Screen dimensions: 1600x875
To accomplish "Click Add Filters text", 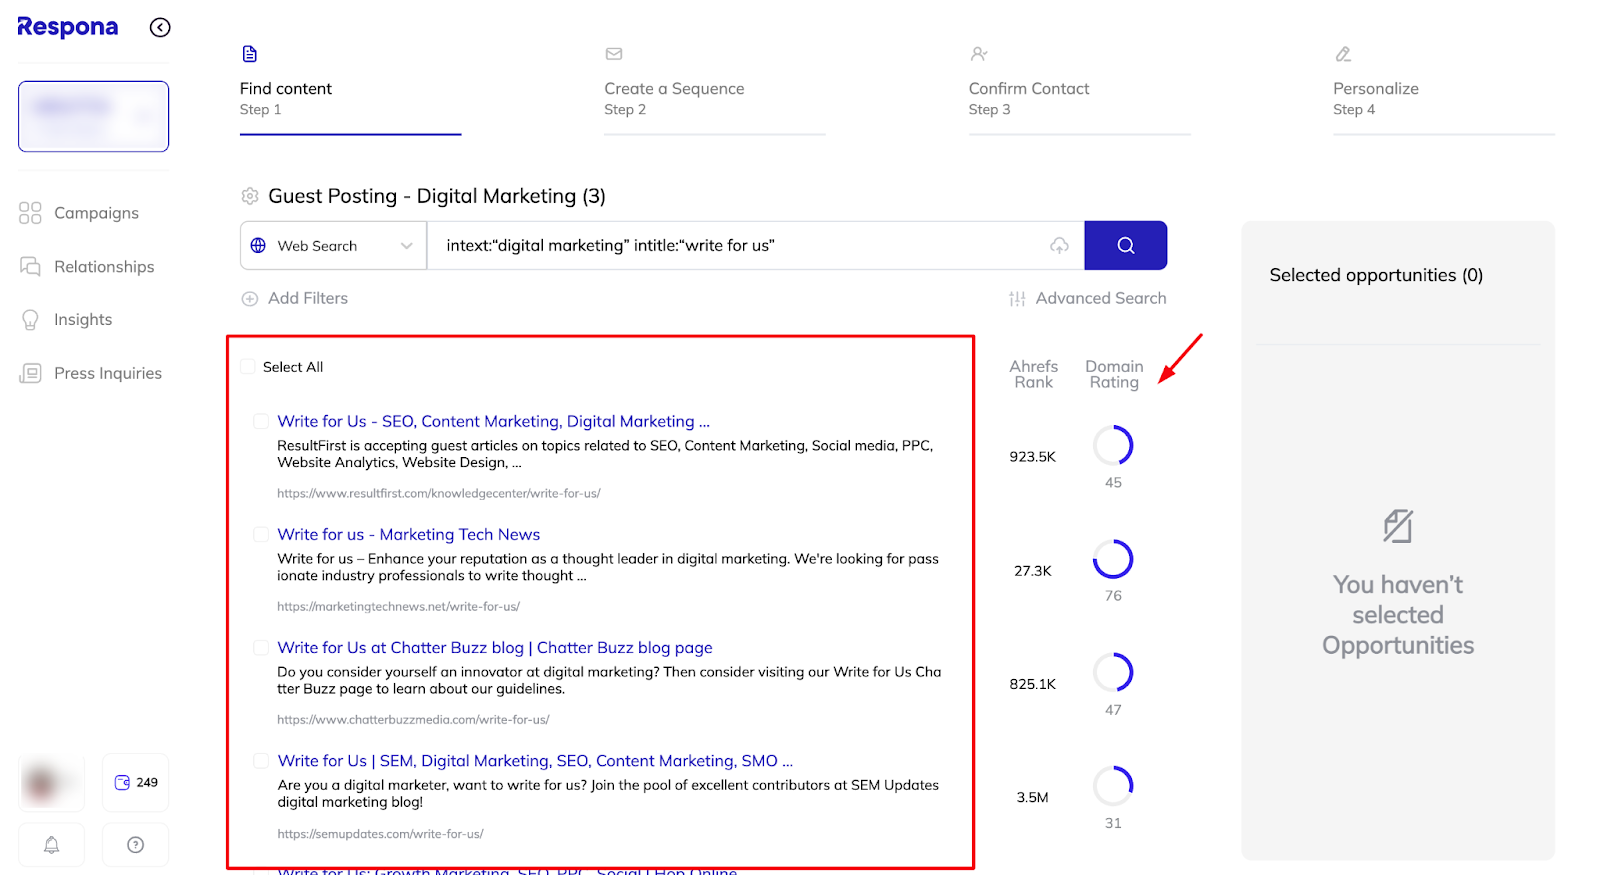I will click(x=308, y=298).
